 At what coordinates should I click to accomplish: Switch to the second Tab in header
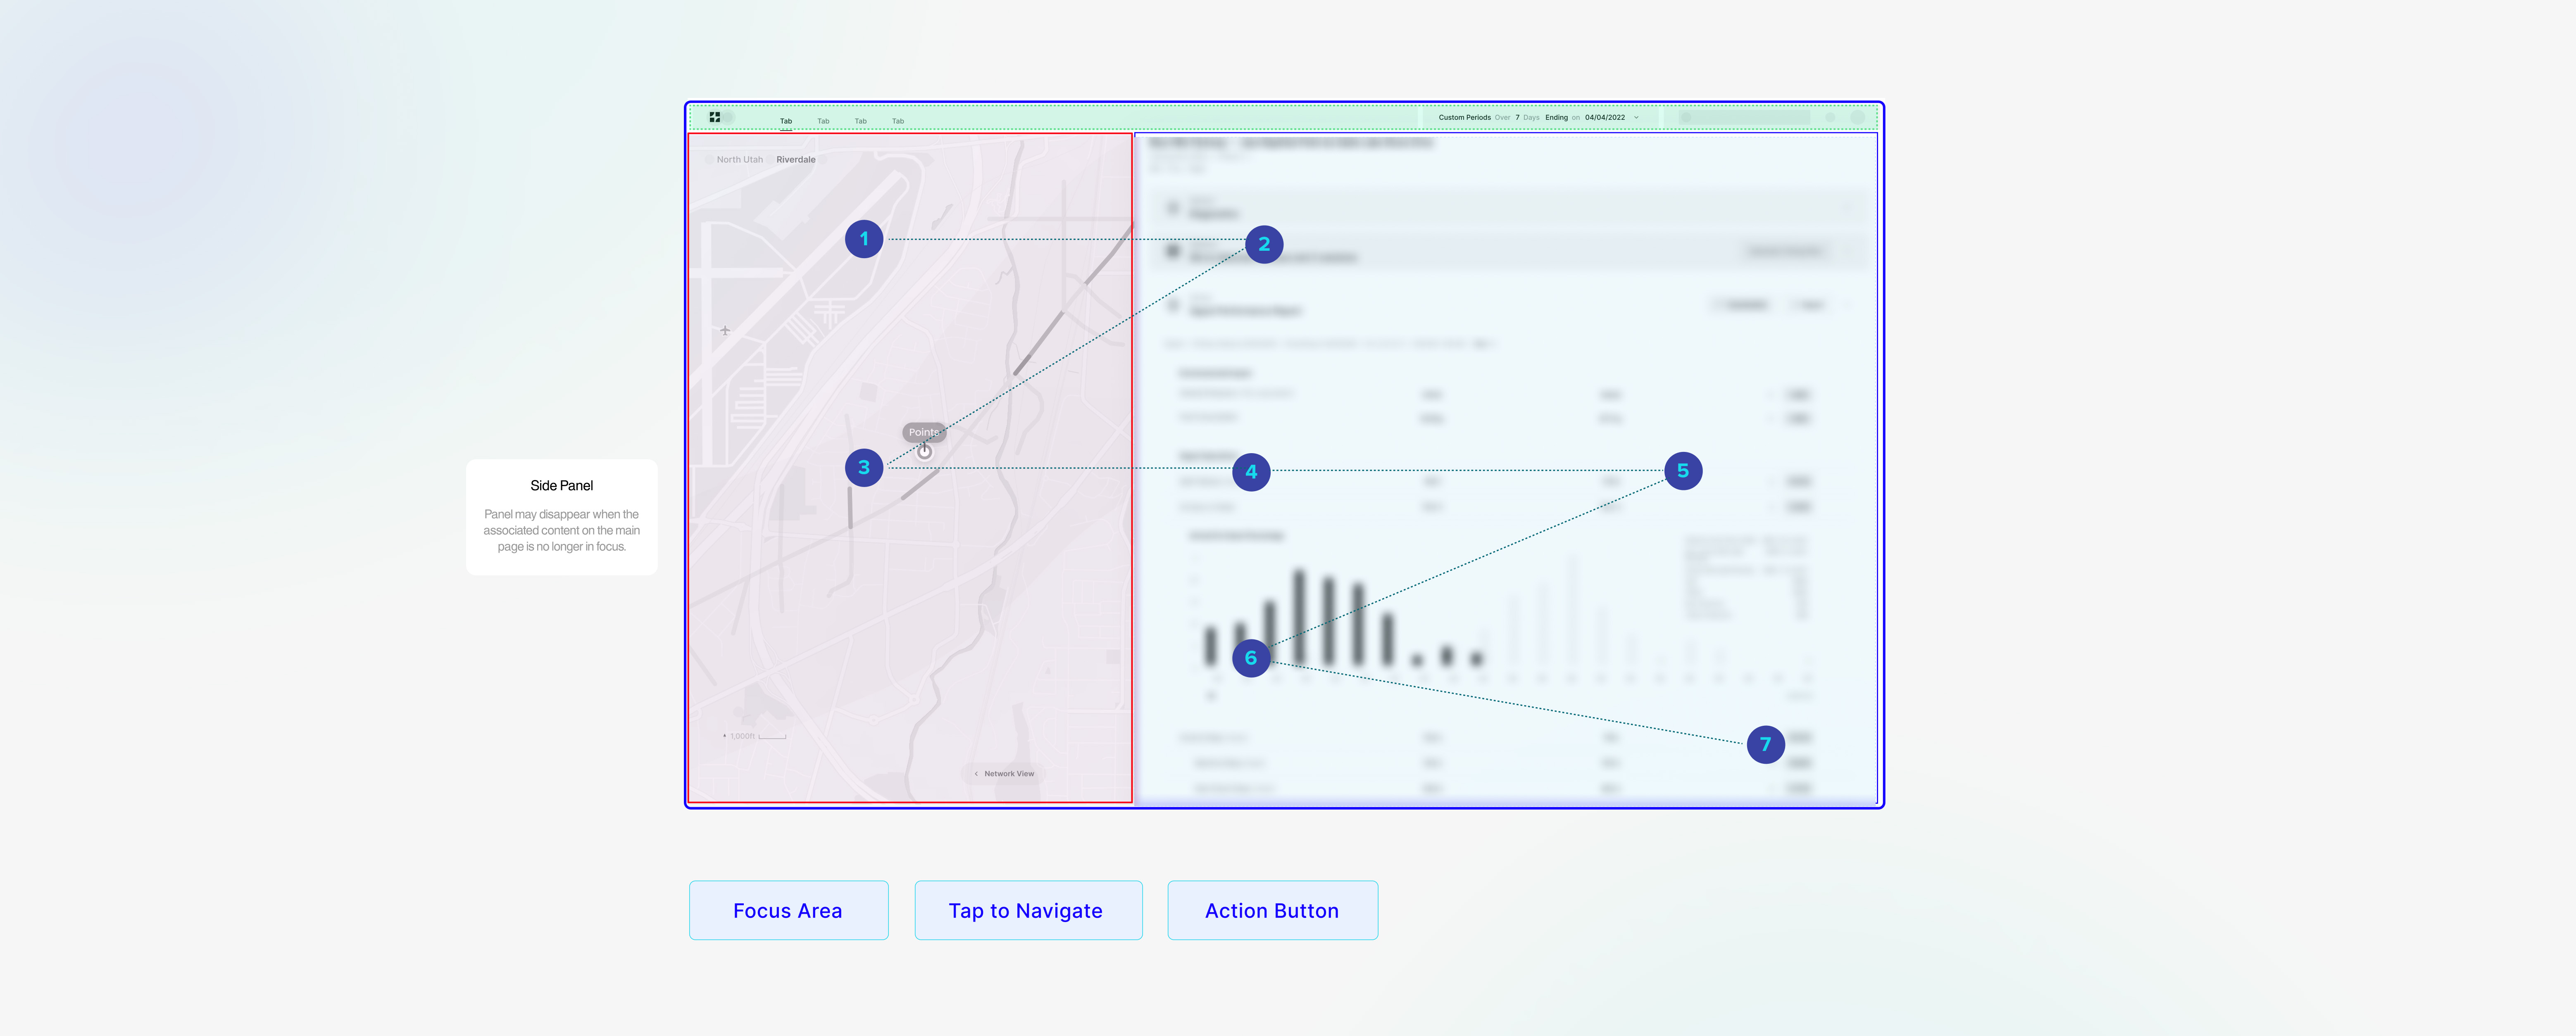pos(823,121)
